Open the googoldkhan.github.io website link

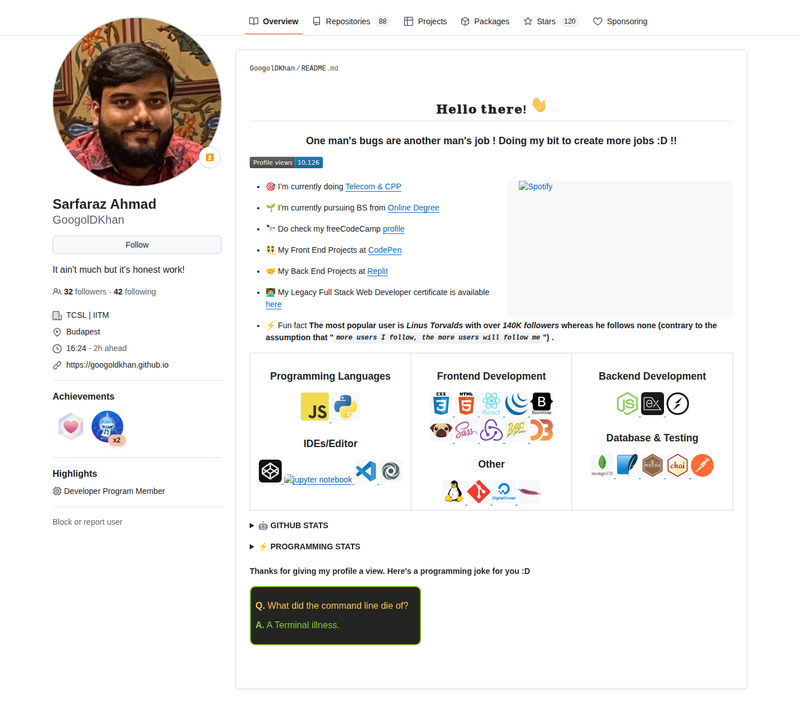(x=117, y=365)
